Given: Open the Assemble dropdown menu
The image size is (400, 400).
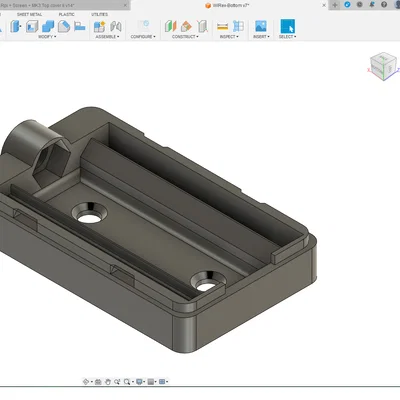Looking at the screenshot, I should point(107,37).
